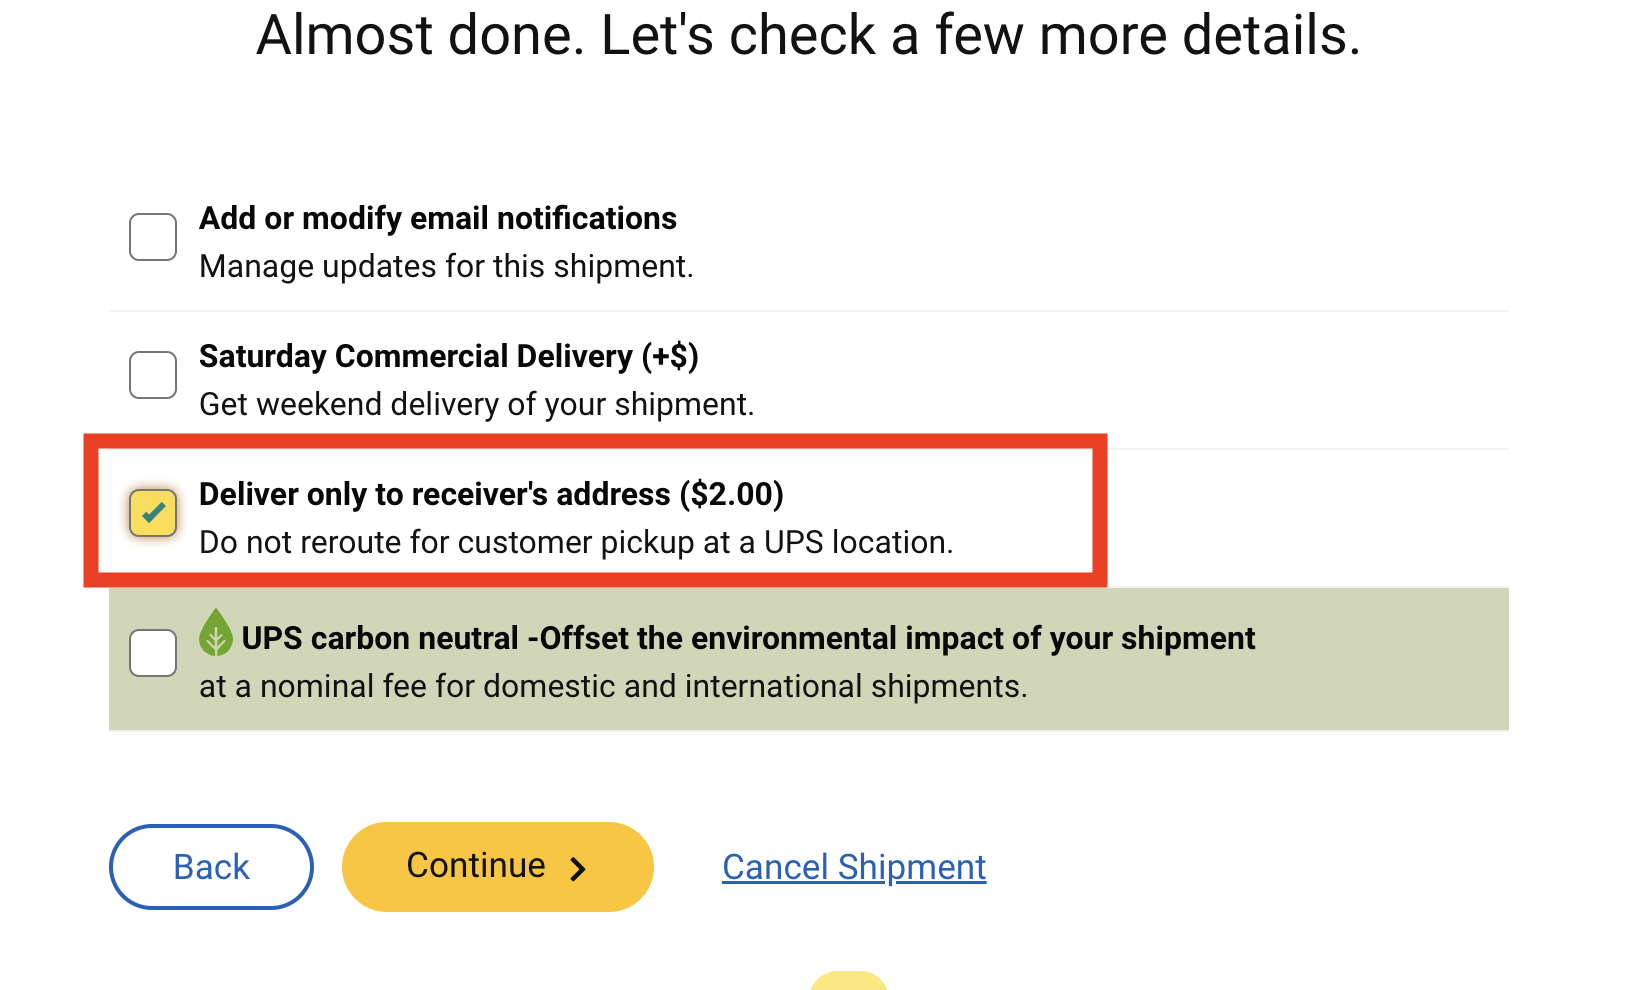Click the 'at a nominal fee' description text
This screenshot has width=1650, height=990.
point(612,687)
